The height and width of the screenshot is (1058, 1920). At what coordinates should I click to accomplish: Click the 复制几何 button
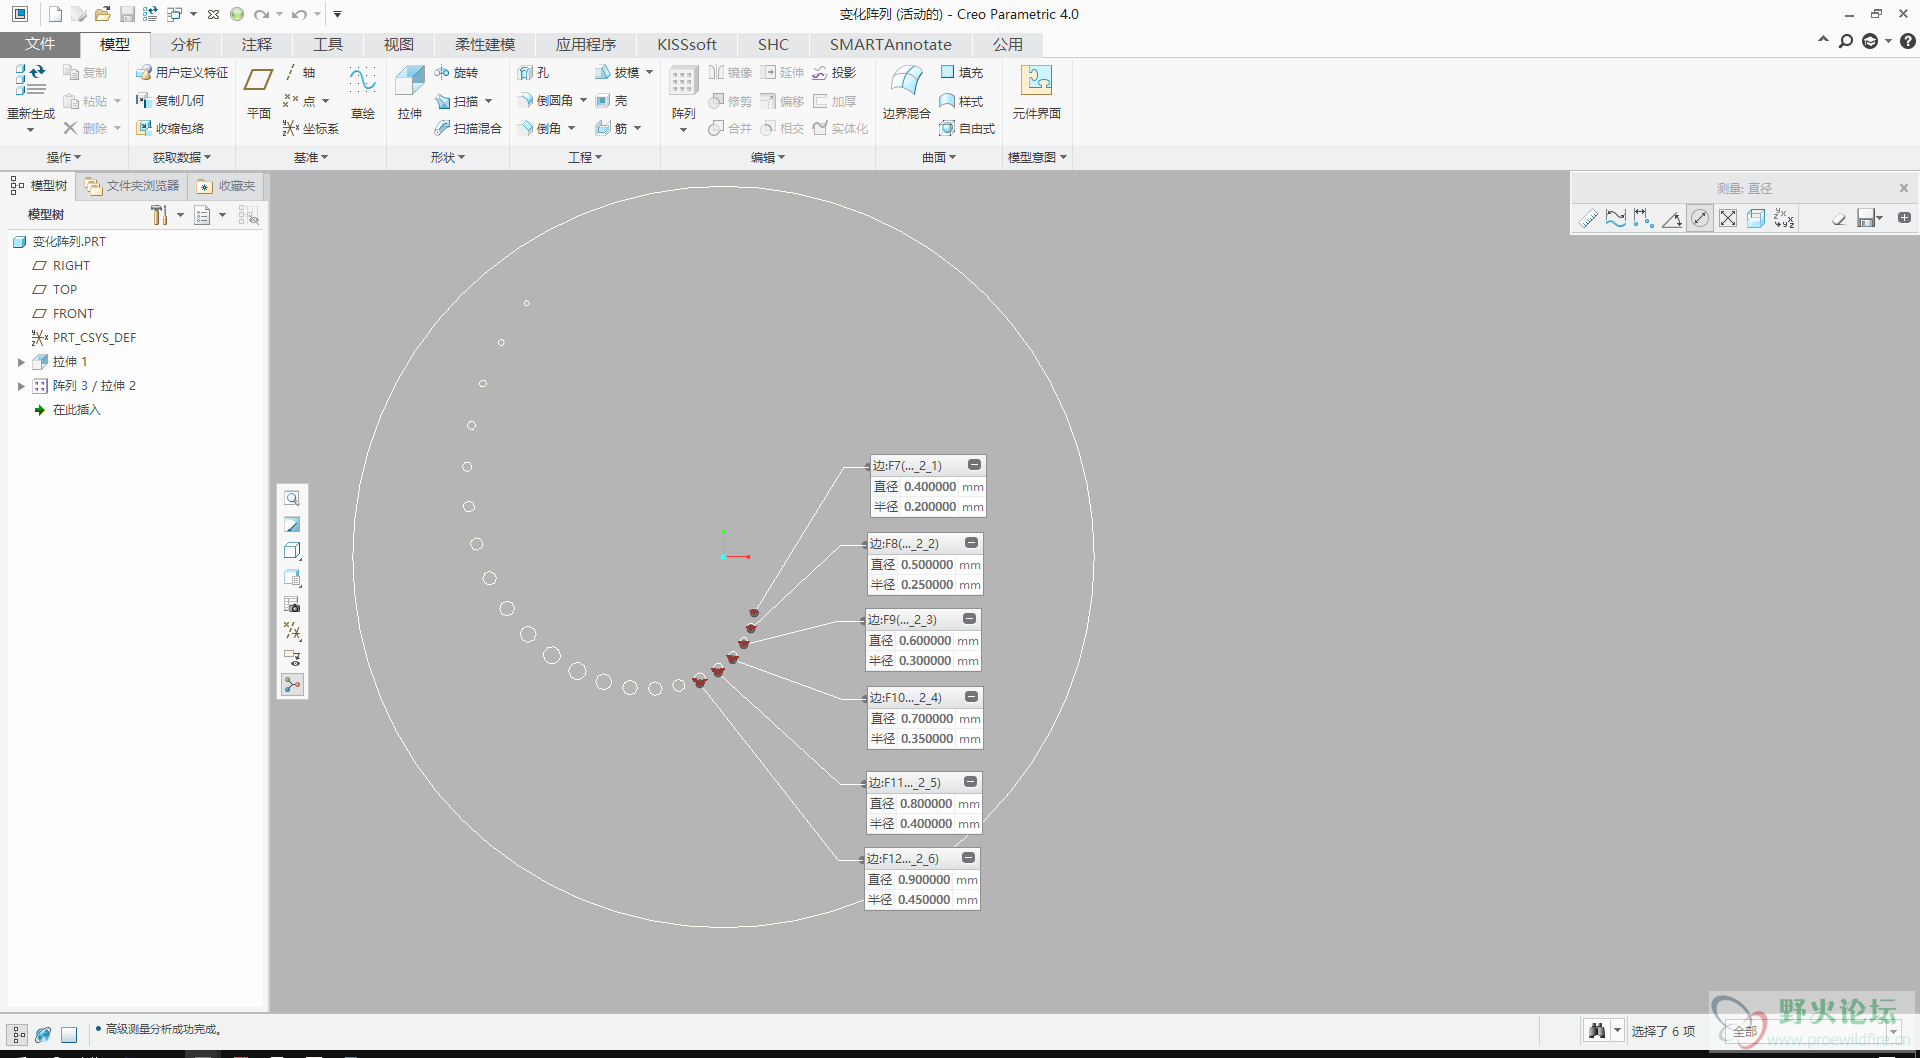pos(170,101)
